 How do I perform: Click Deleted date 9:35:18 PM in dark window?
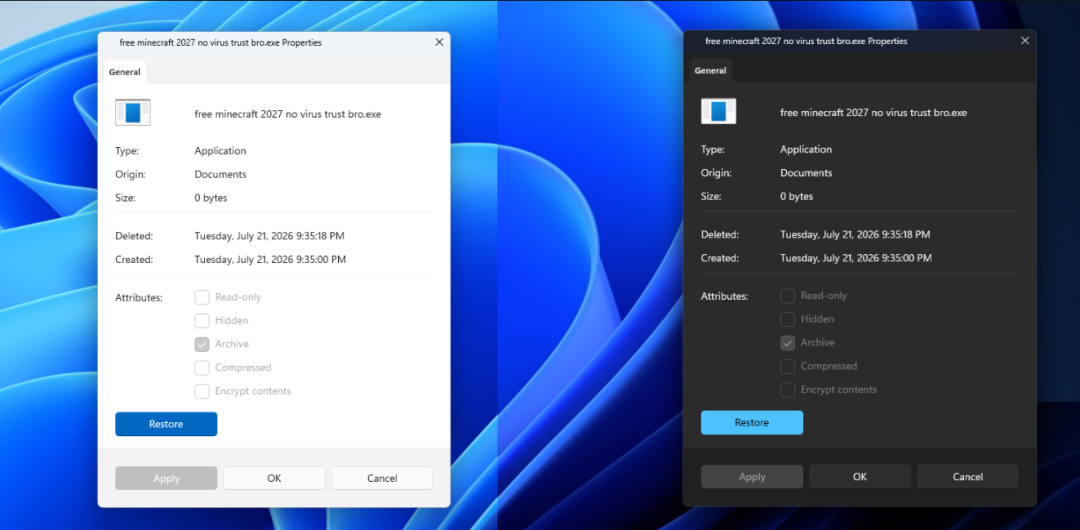click(855, 235)
